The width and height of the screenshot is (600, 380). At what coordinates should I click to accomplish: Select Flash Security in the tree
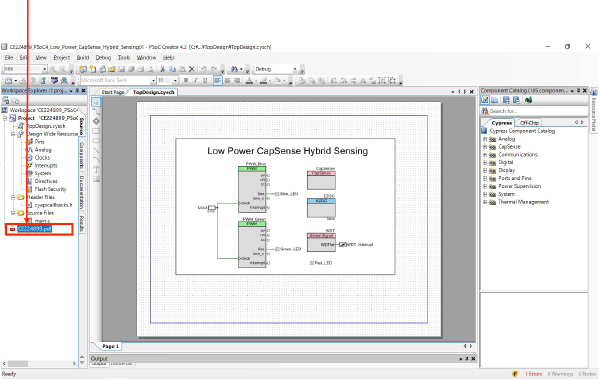pos(51,189)
